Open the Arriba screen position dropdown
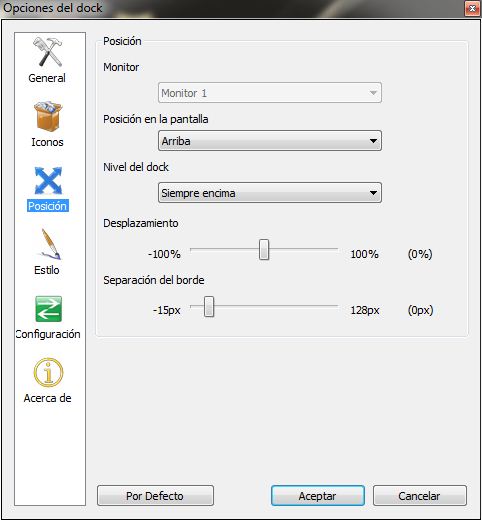This screenshot has height=521, width=482. click(x=270, y=141)
